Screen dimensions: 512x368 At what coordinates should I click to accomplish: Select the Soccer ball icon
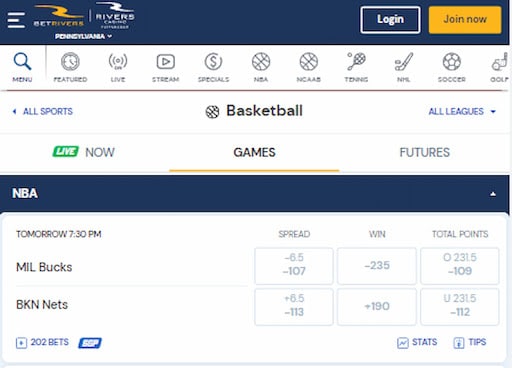tap(452, 62)
